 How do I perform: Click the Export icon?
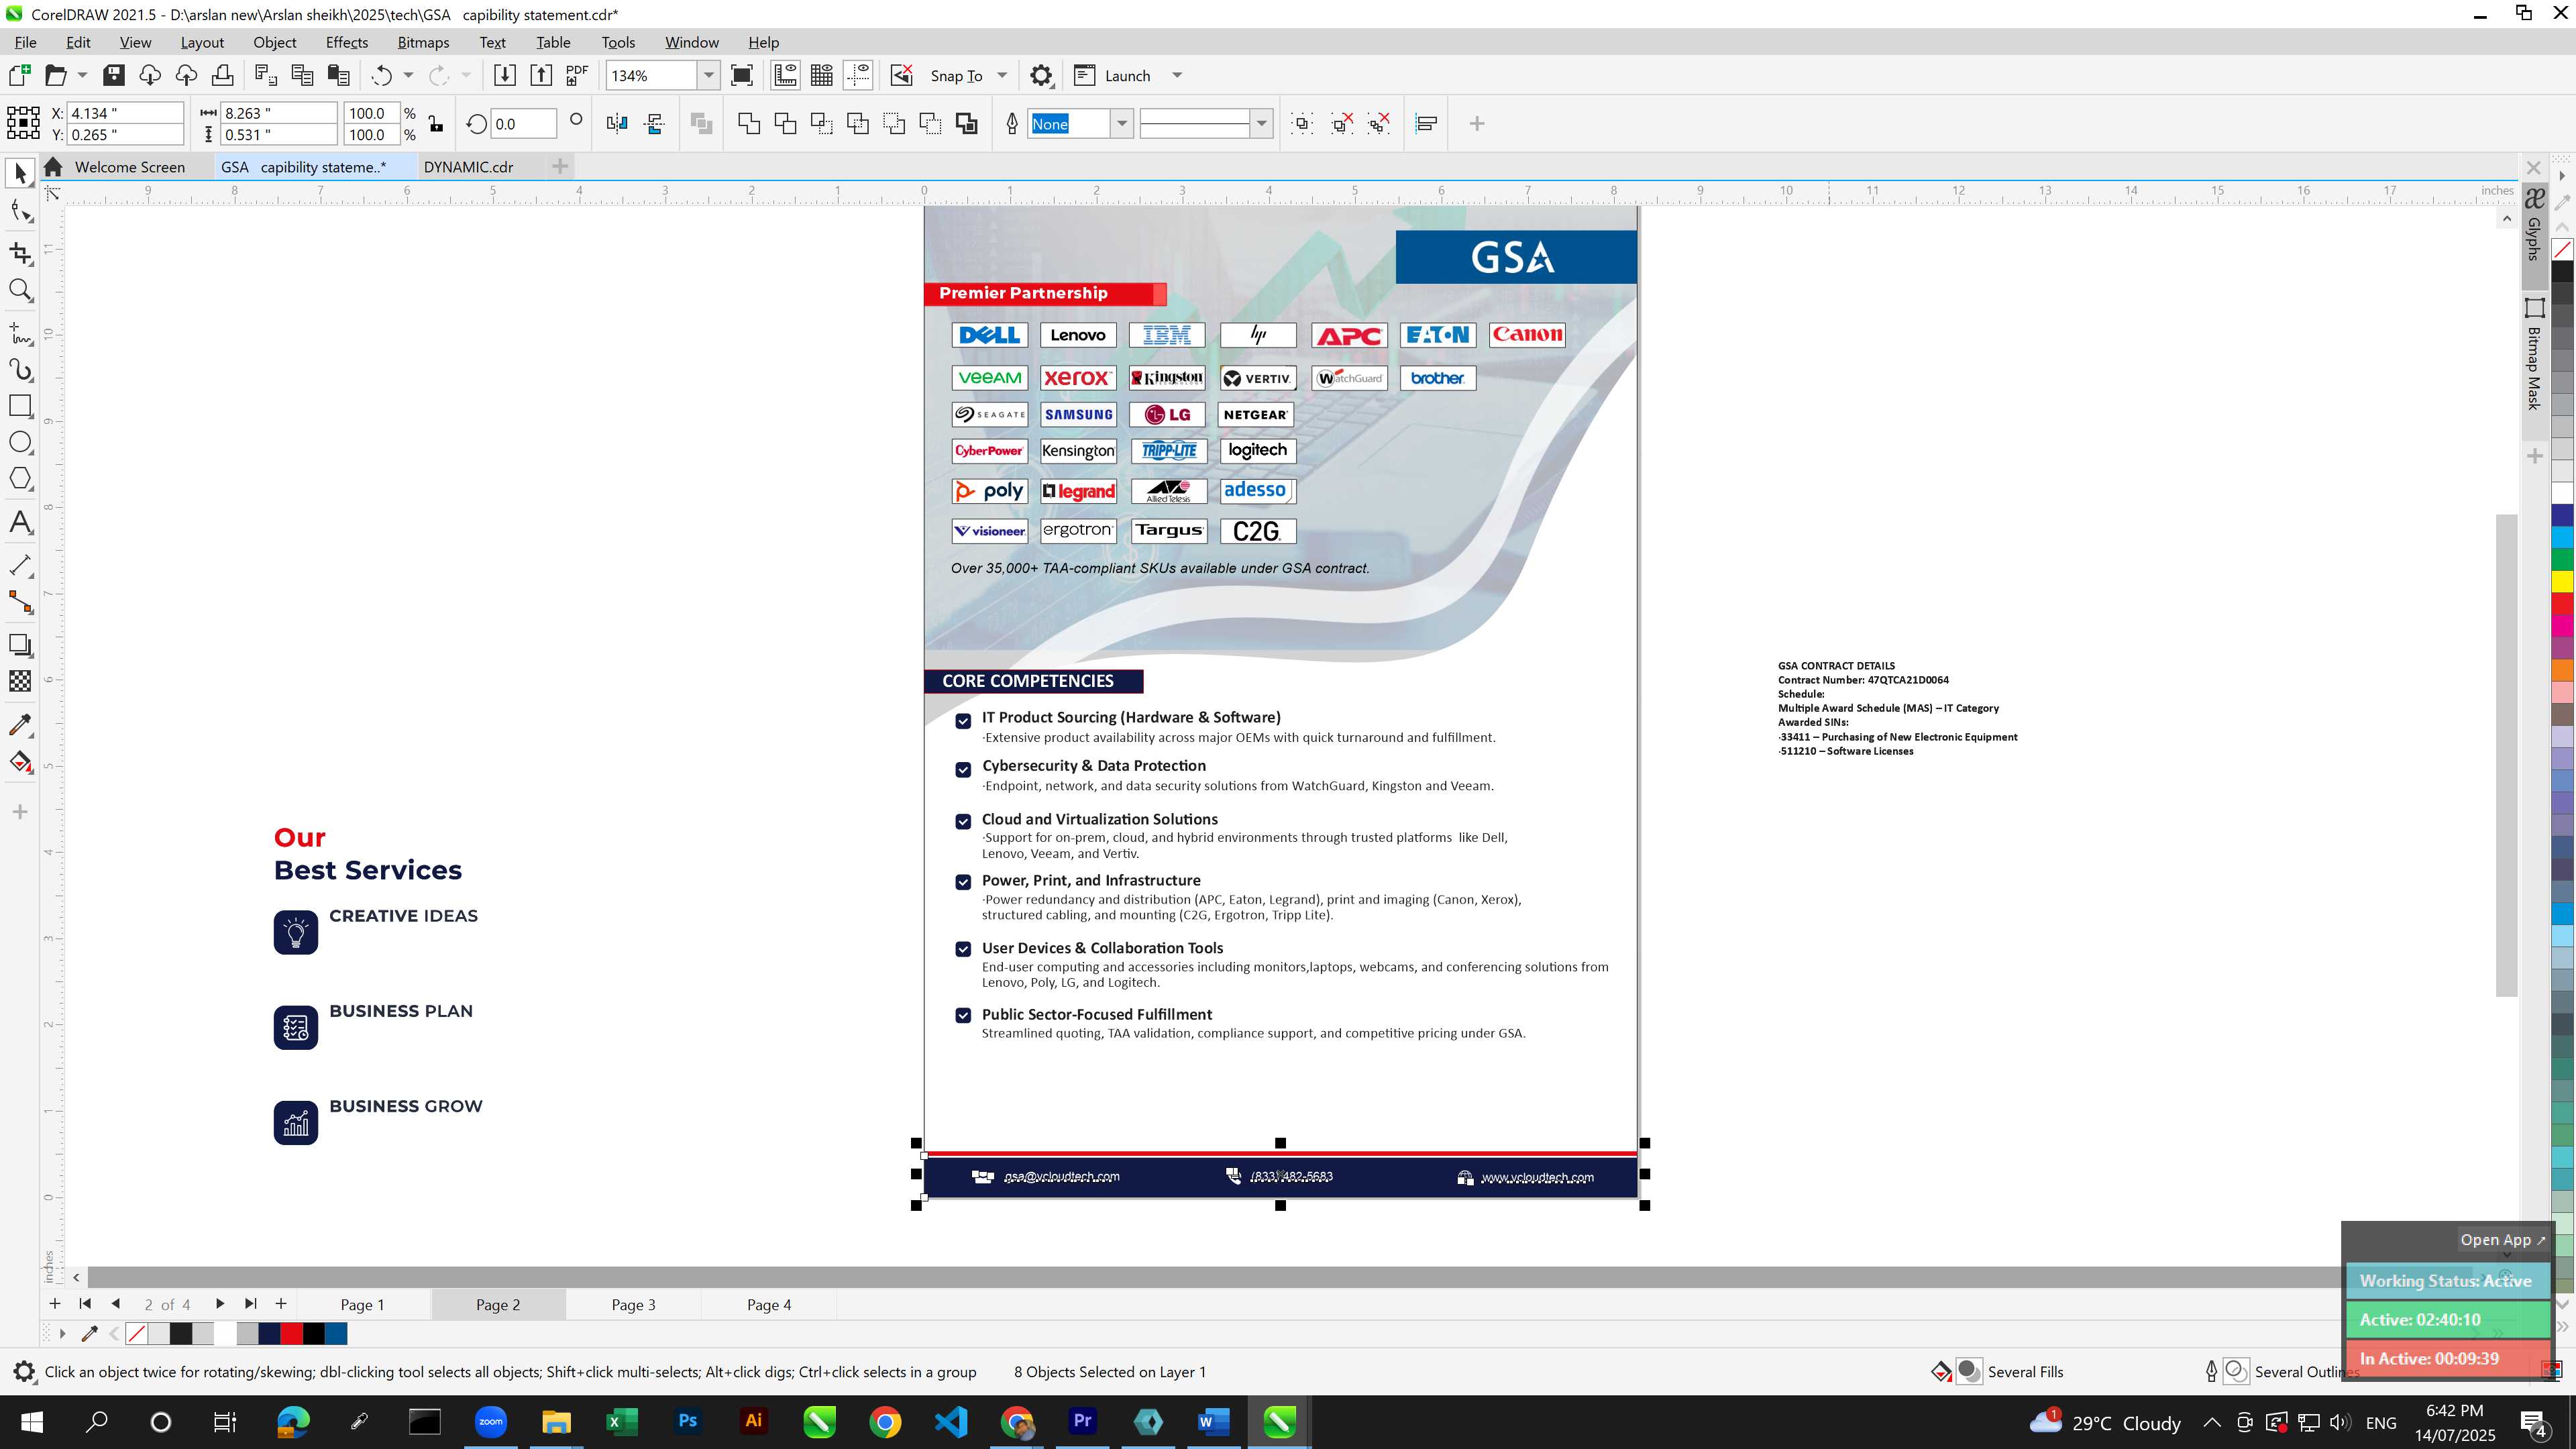[x=541, y=75]
